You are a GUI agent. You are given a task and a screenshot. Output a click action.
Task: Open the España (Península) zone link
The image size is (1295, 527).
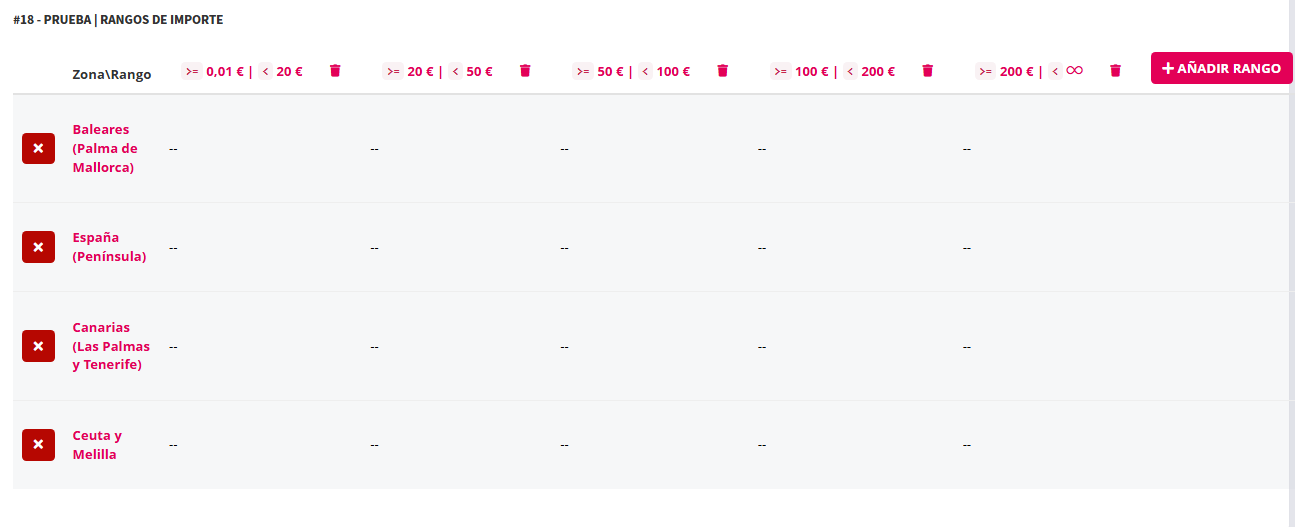(109, 247)
